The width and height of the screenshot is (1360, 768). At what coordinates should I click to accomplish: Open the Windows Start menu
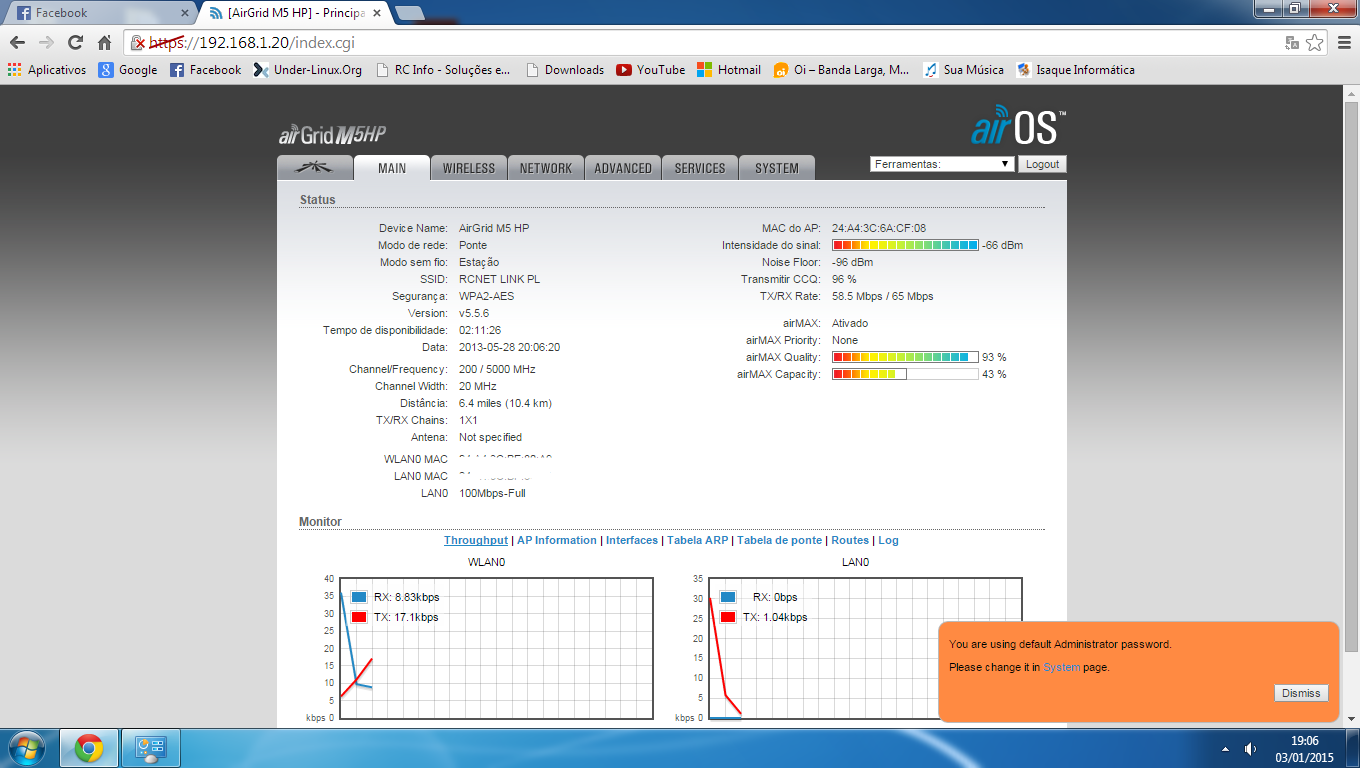coord(26,748)
